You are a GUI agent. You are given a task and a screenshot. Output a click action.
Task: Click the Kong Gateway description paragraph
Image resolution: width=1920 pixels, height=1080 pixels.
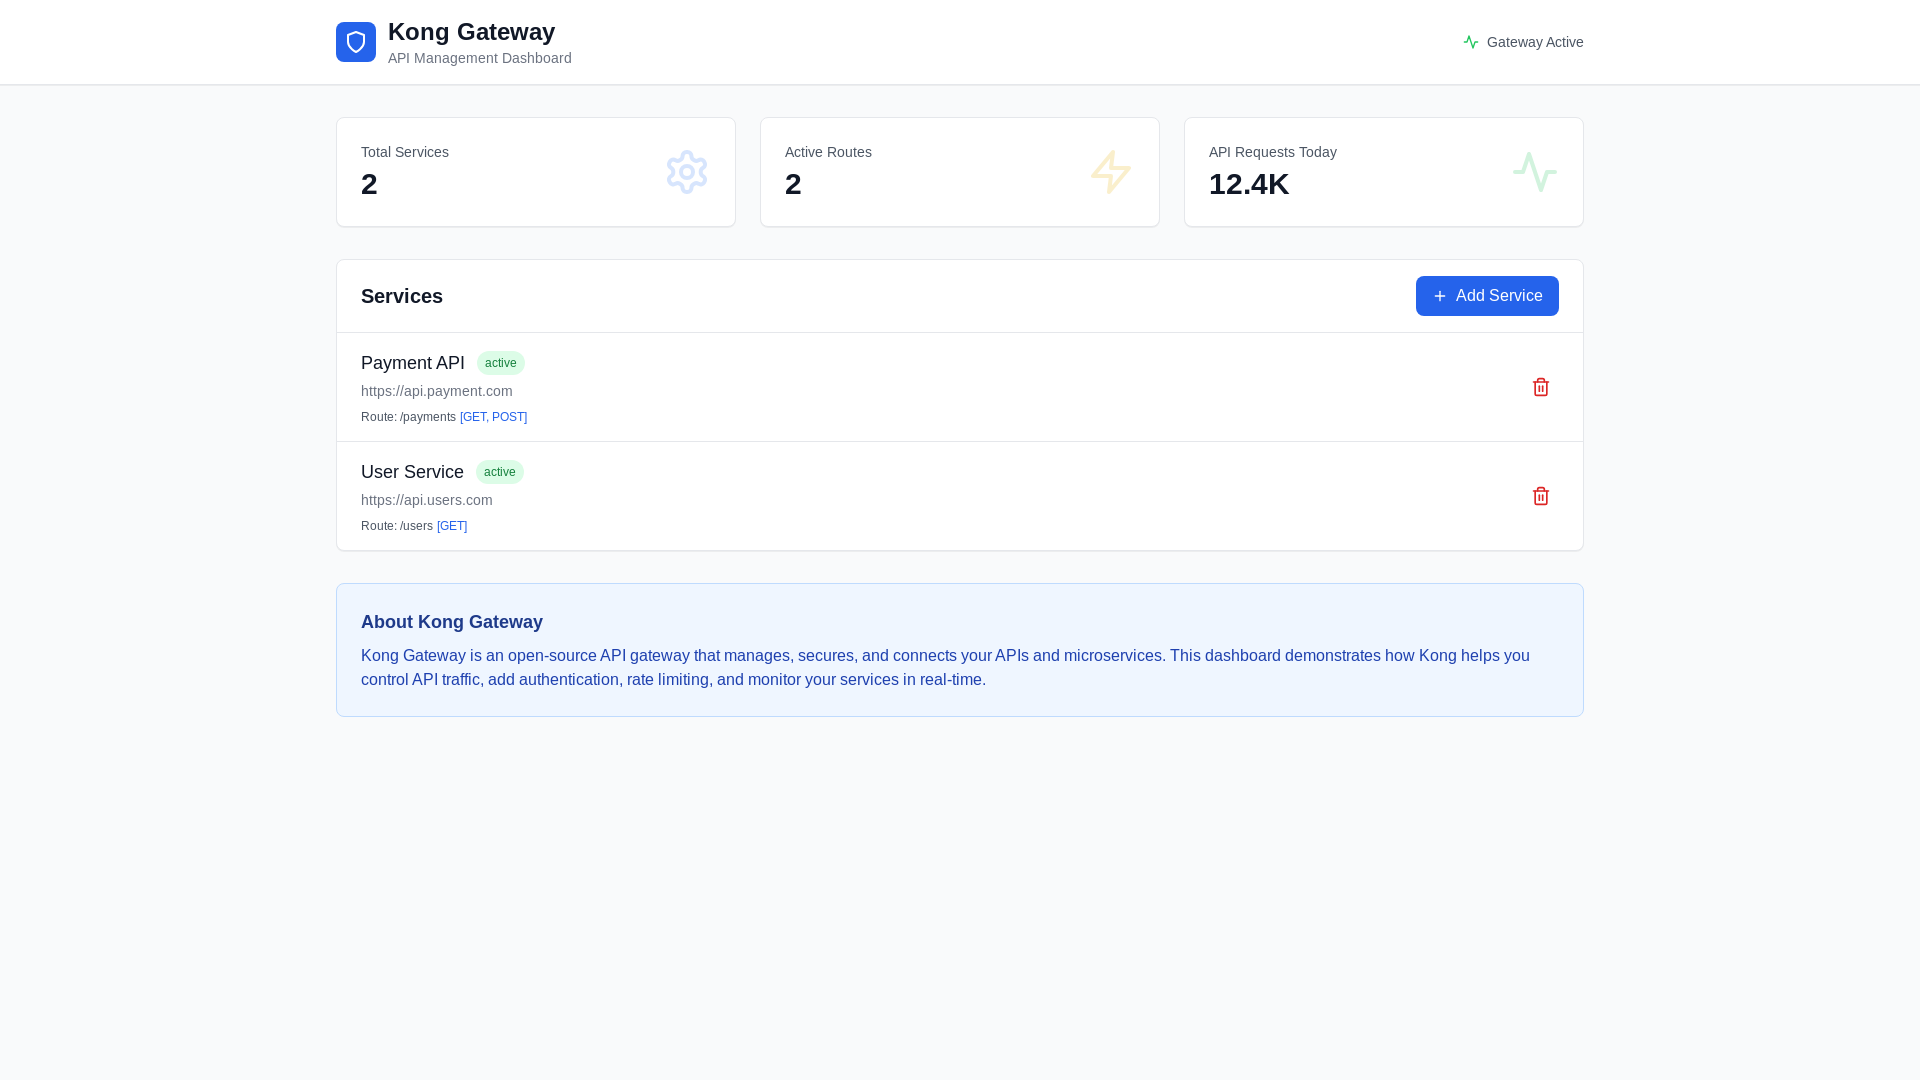[x=945, y=668]
